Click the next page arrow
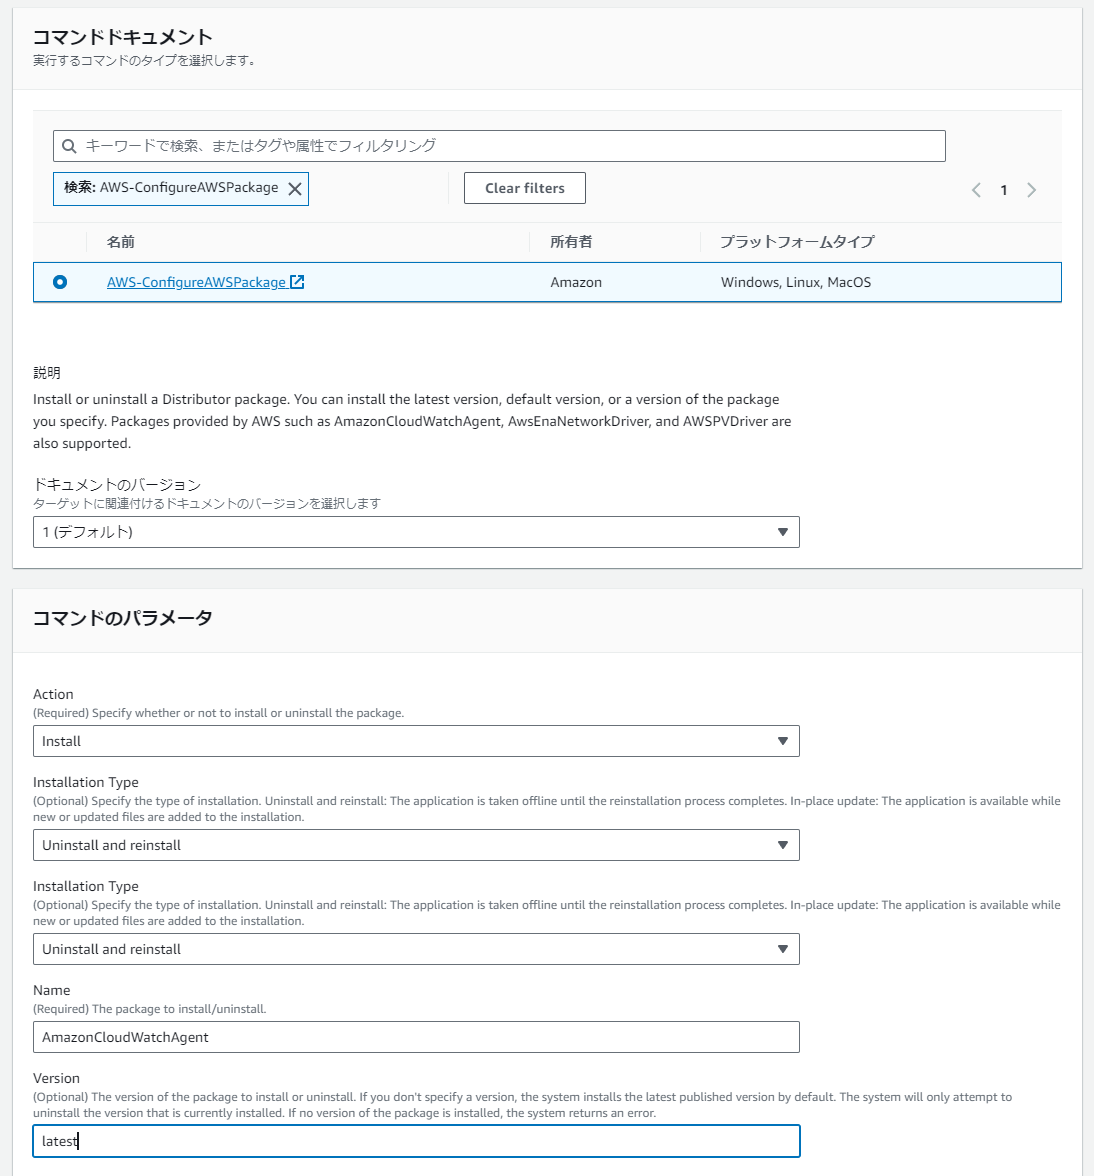Viewport: 1094px width, 1176px height. pyautogui.click(x=1031, y=189)
